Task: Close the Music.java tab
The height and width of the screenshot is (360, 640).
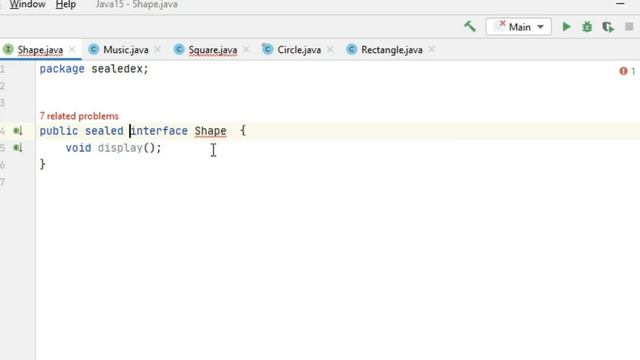Action: pyautogui.click(x=158, y=50)
